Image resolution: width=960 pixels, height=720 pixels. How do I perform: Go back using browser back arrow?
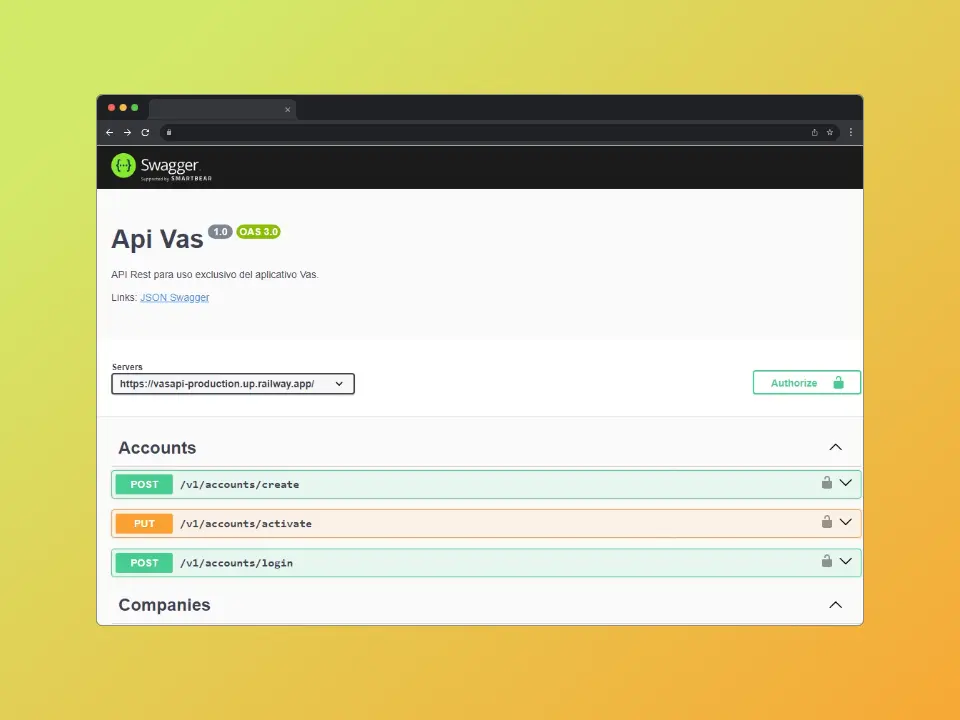coord(110,132)
